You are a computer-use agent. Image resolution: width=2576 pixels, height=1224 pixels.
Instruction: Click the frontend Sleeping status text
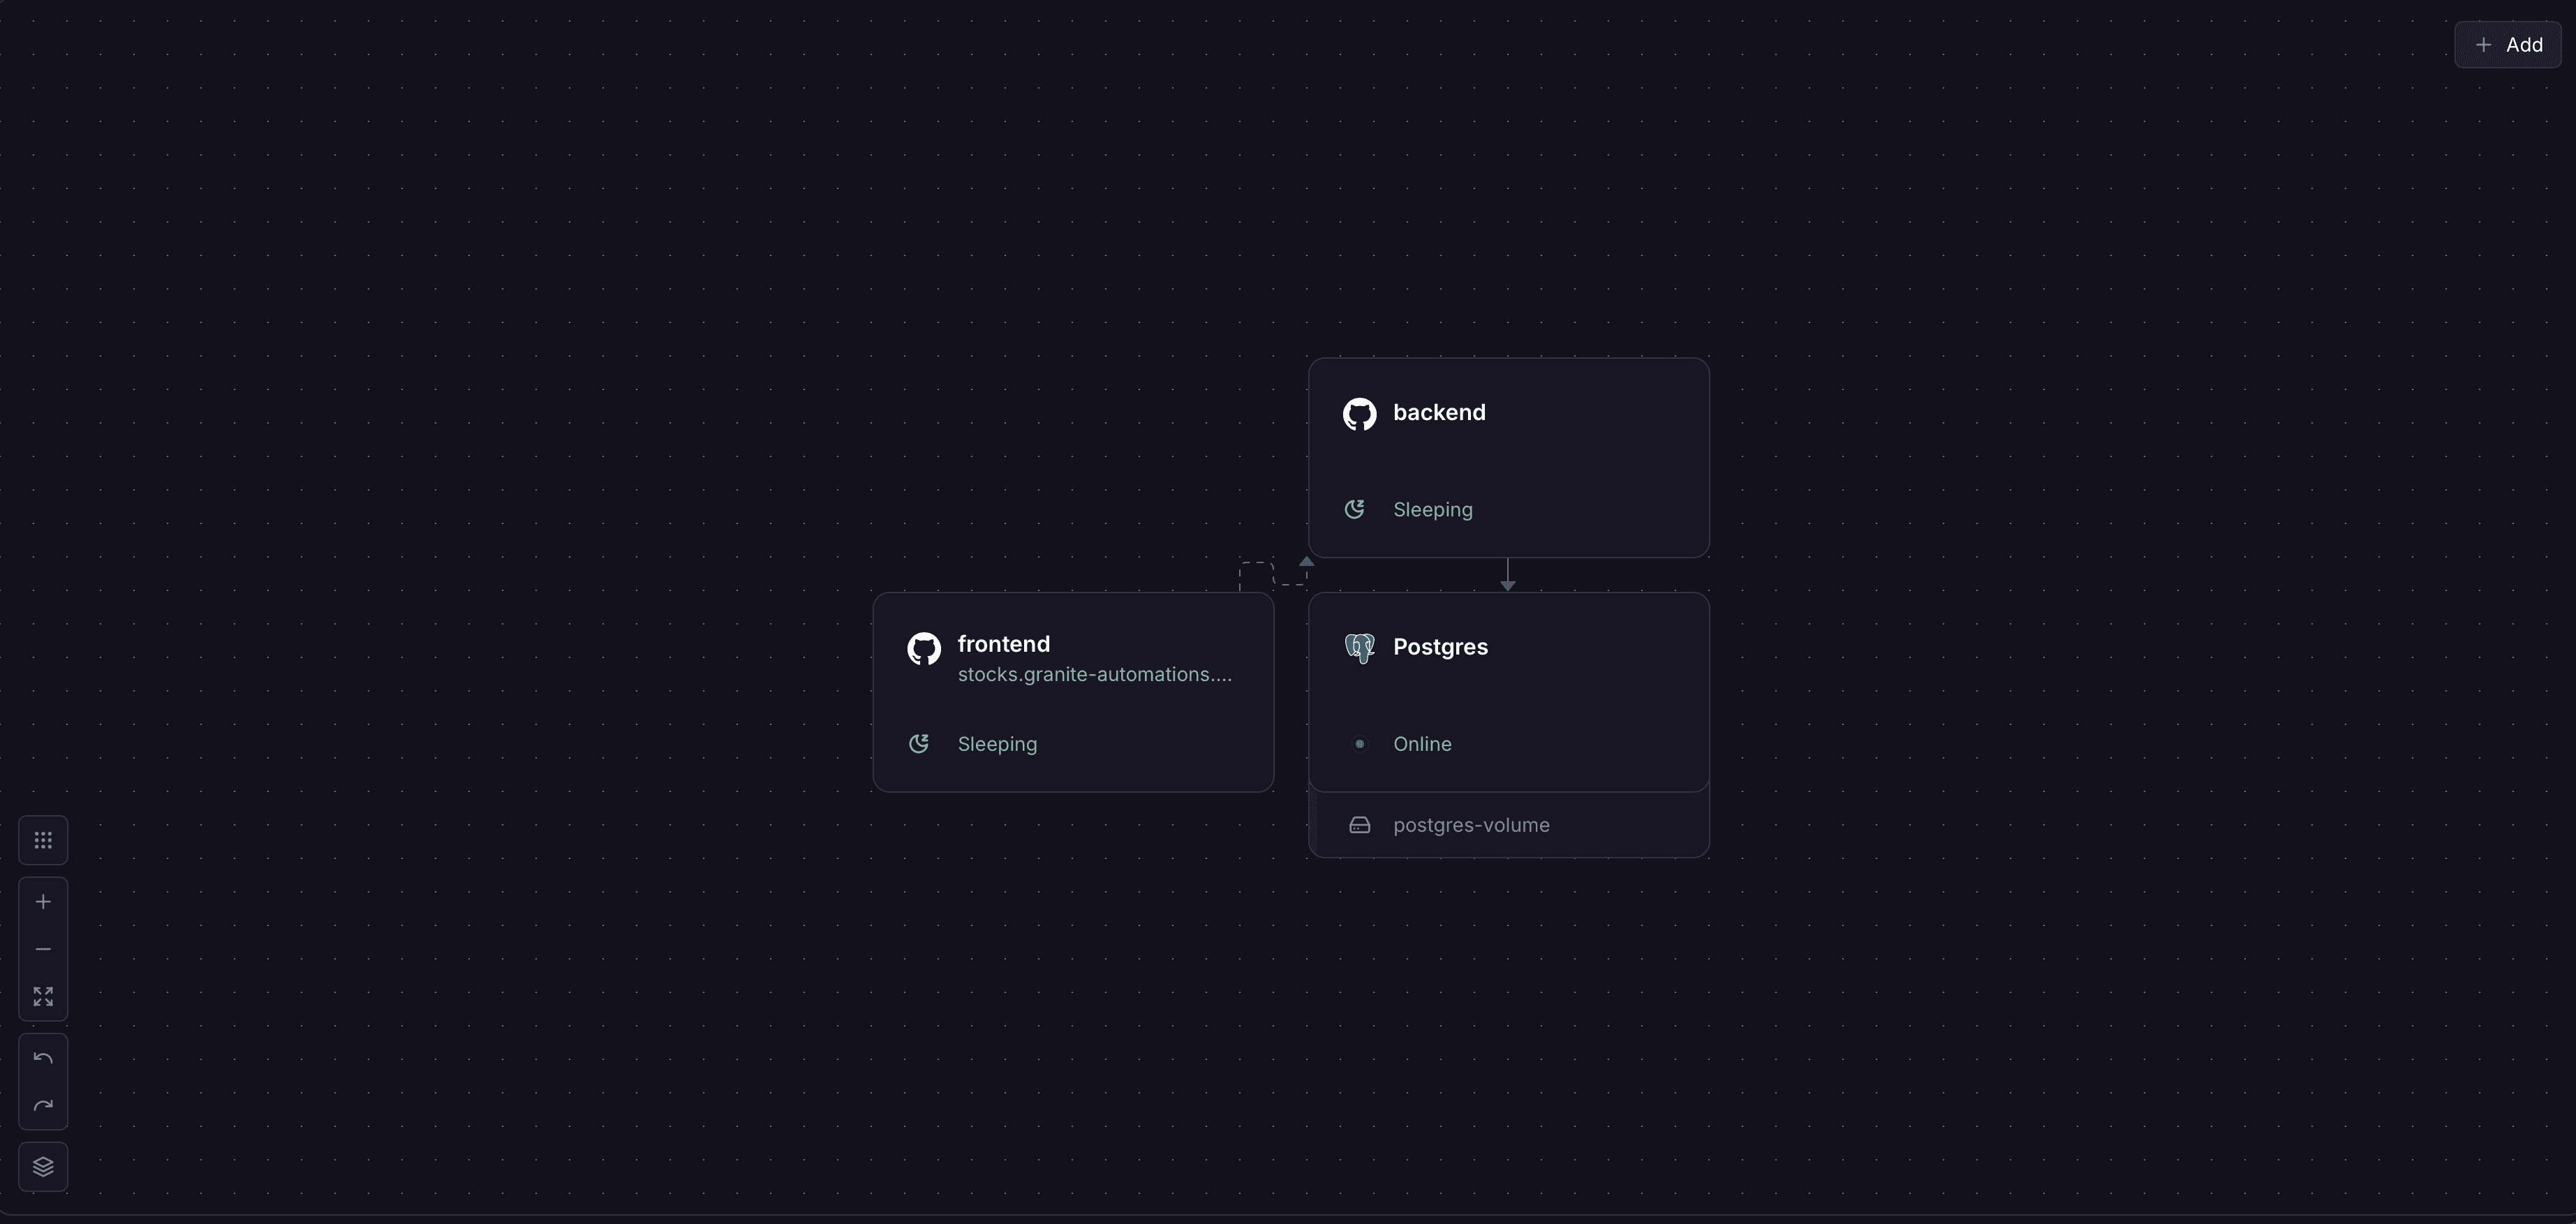[x=997, y=744]
